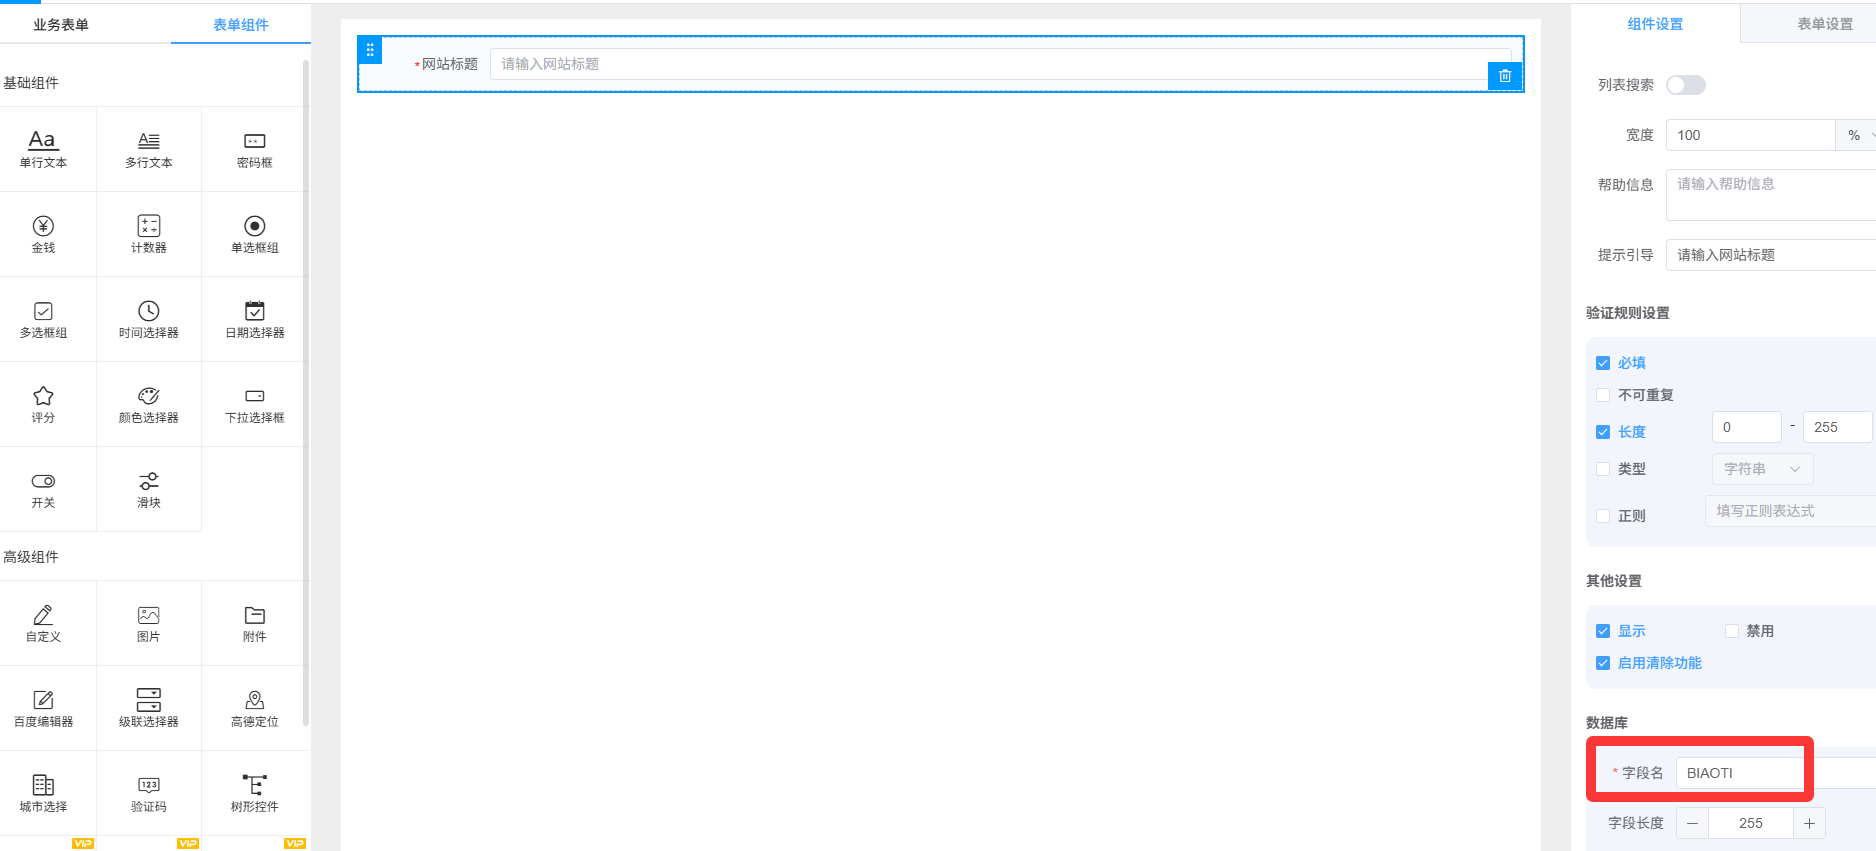This screenshot has height=851, width=1876.
Task: Open the 表单设置 tab
Action: point(1824,24)
